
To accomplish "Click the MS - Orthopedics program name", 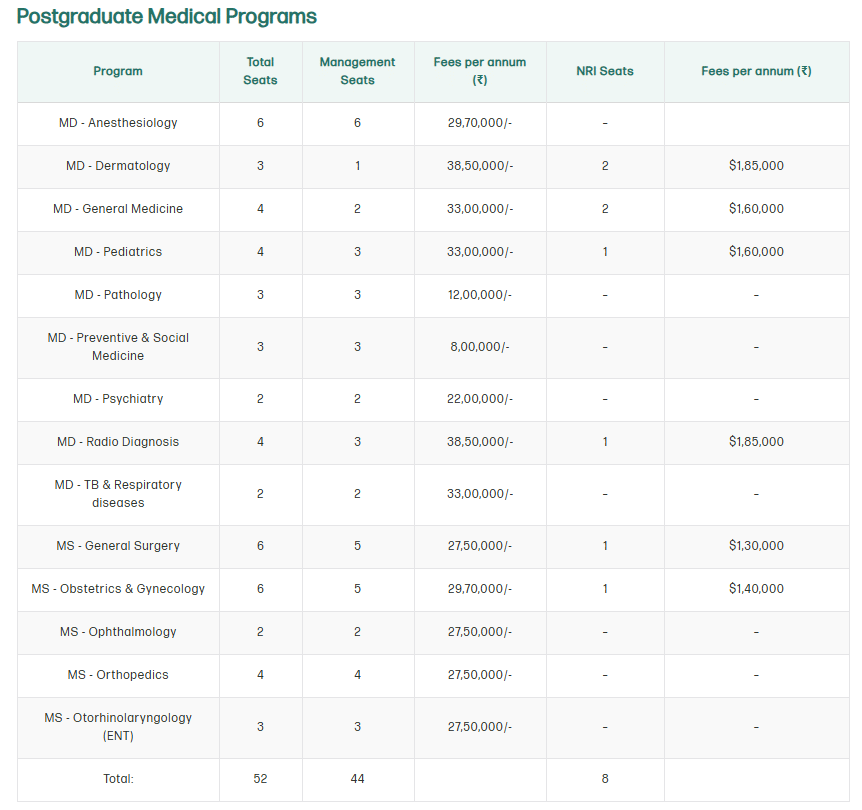I will pos(118,675).
